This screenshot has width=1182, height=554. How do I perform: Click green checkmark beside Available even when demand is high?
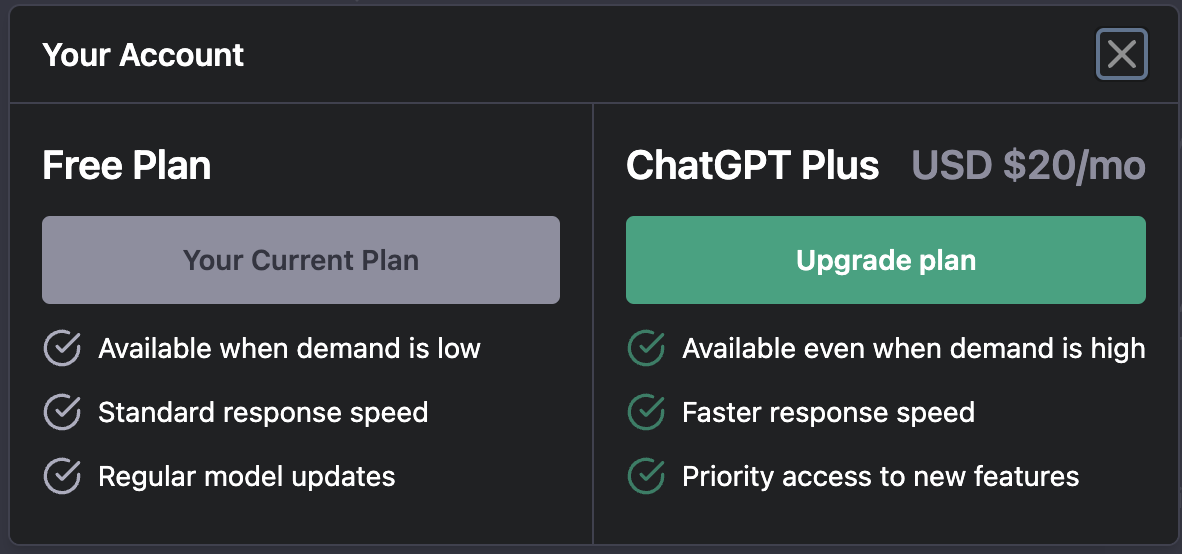click(646, 348)
